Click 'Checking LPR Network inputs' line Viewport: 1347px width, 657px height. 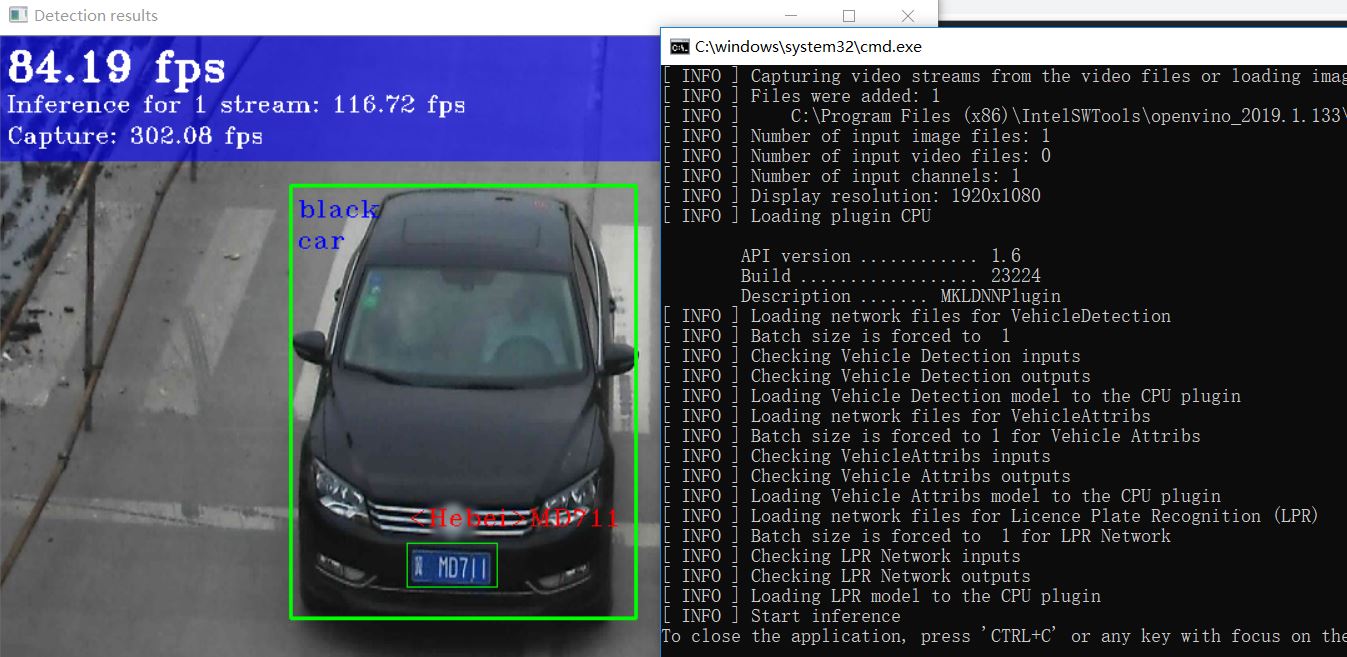click(841, 556)
